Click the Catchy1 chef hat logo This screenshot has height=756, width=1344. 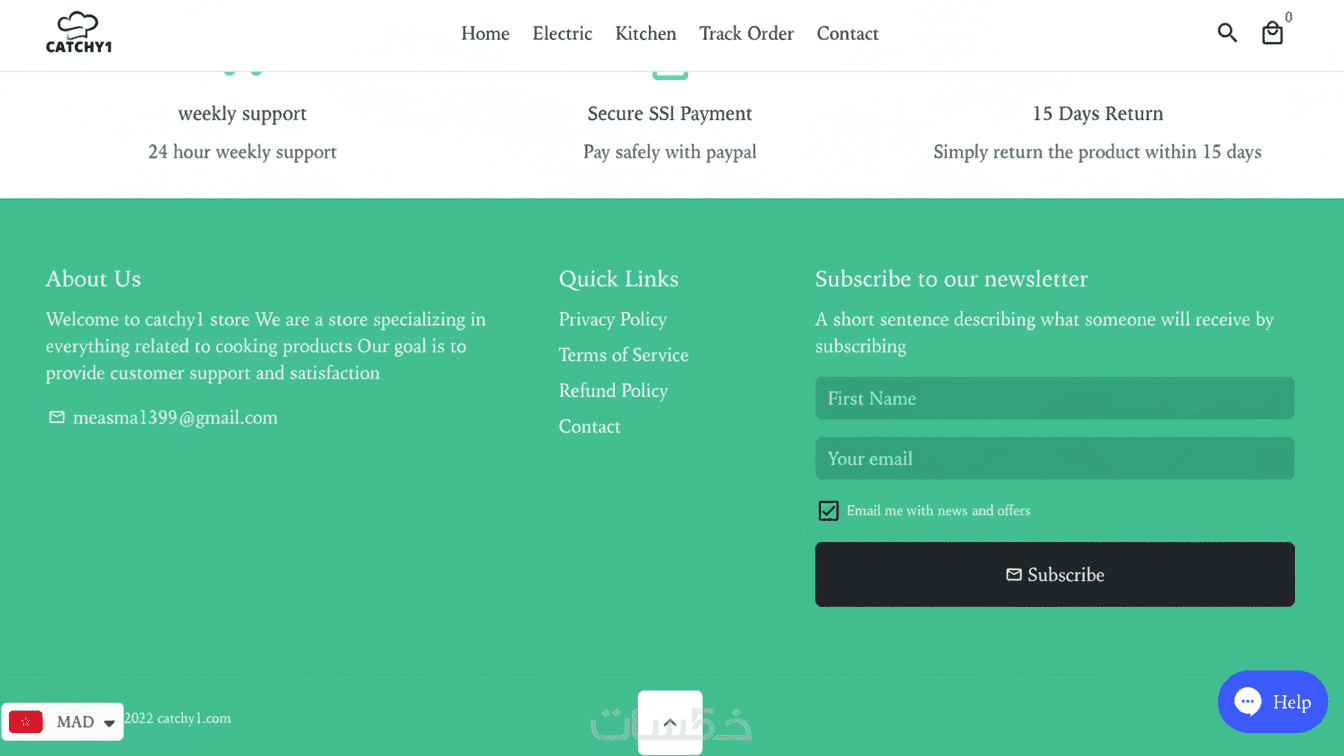pyautogui.click(x=79, y=33)
